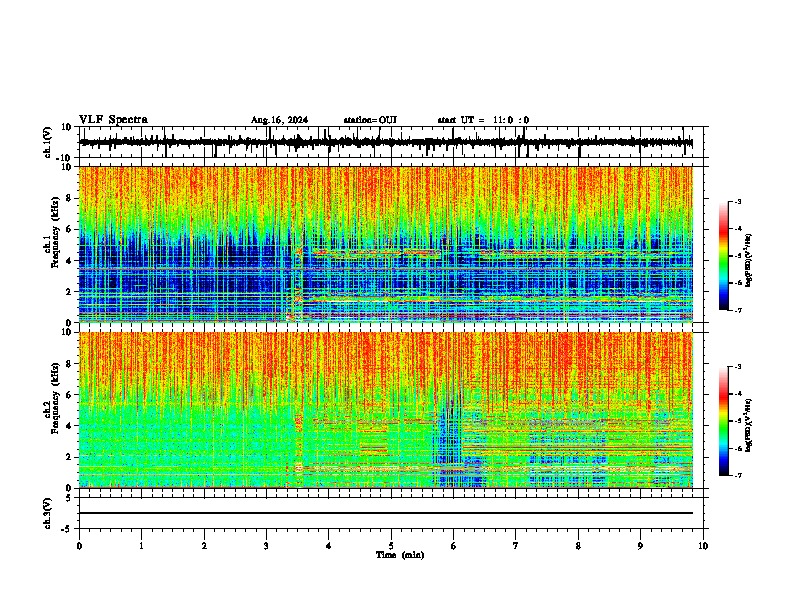The image size is (792, 612).
Task: Select the ch.2 colorbar log(PSD) label
Action: tap(748, 425)
